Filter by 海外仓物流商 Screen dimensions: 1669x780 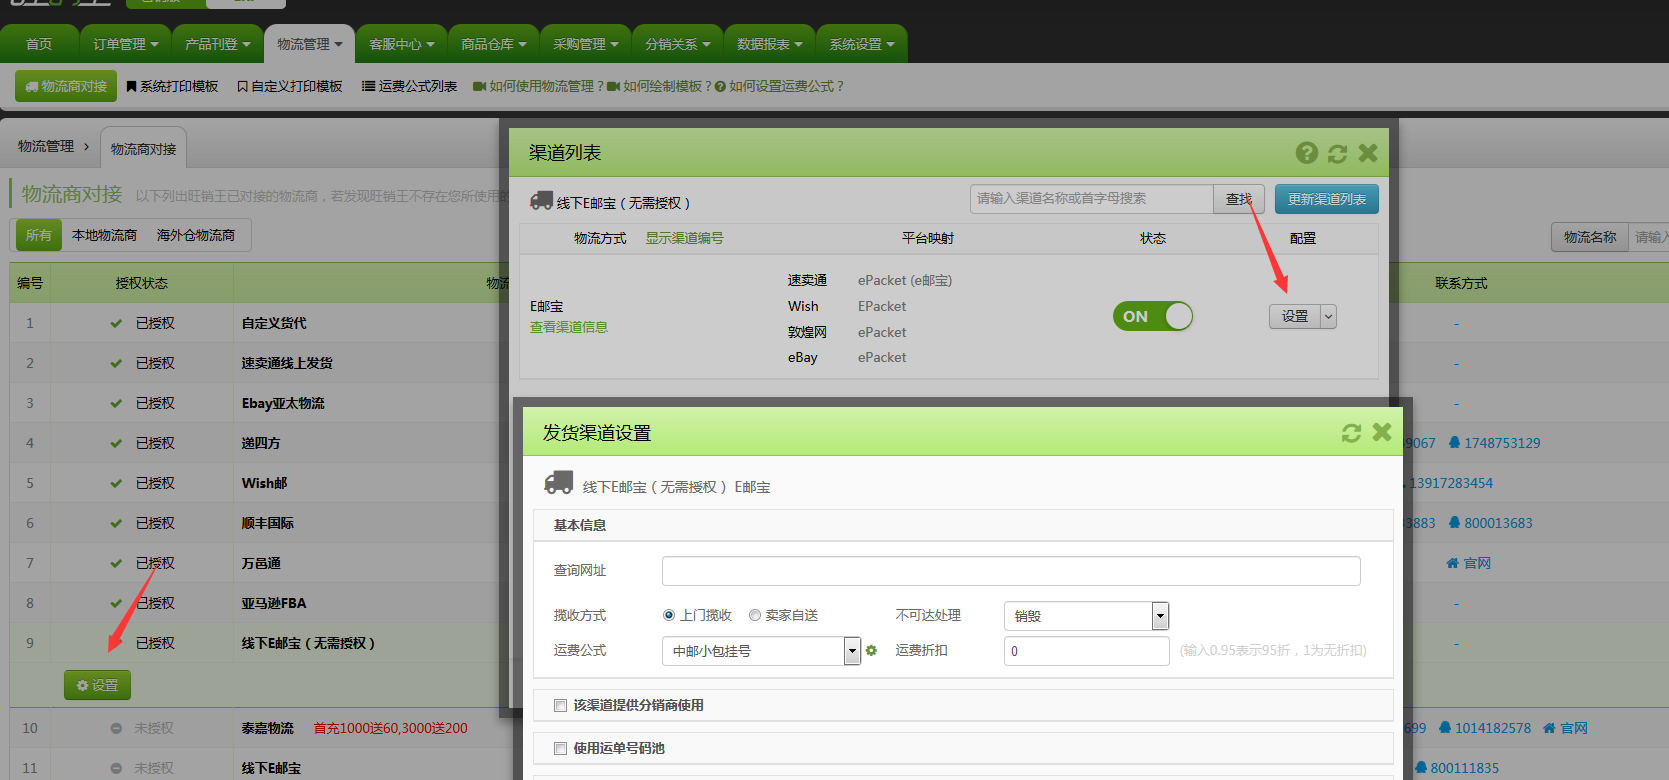click(196, 235)
